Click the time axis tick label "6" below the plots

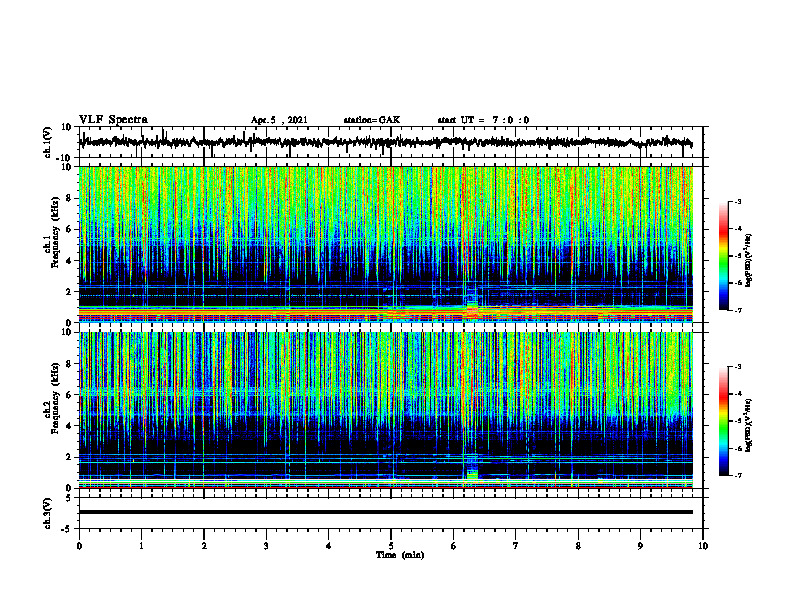point(454,546)
